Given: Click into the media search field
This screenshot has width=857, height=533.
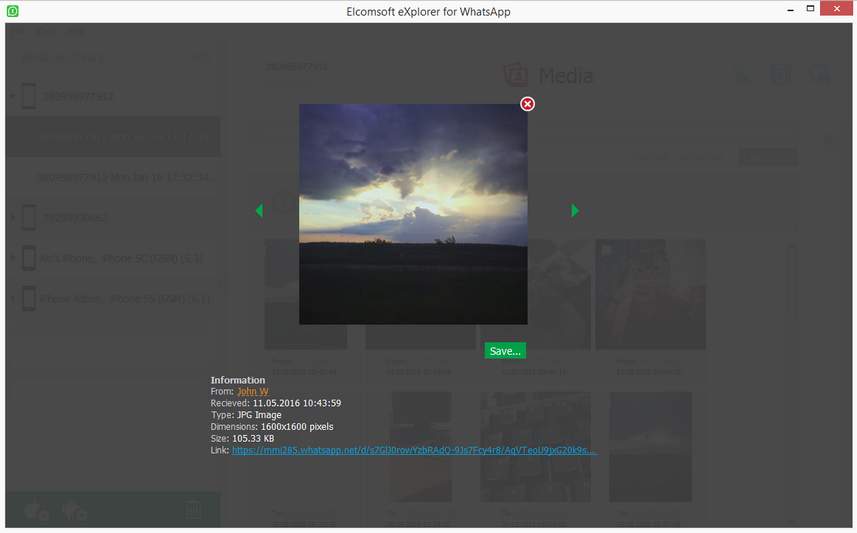Looking at the screenshot, I should [x=524, y=131].
